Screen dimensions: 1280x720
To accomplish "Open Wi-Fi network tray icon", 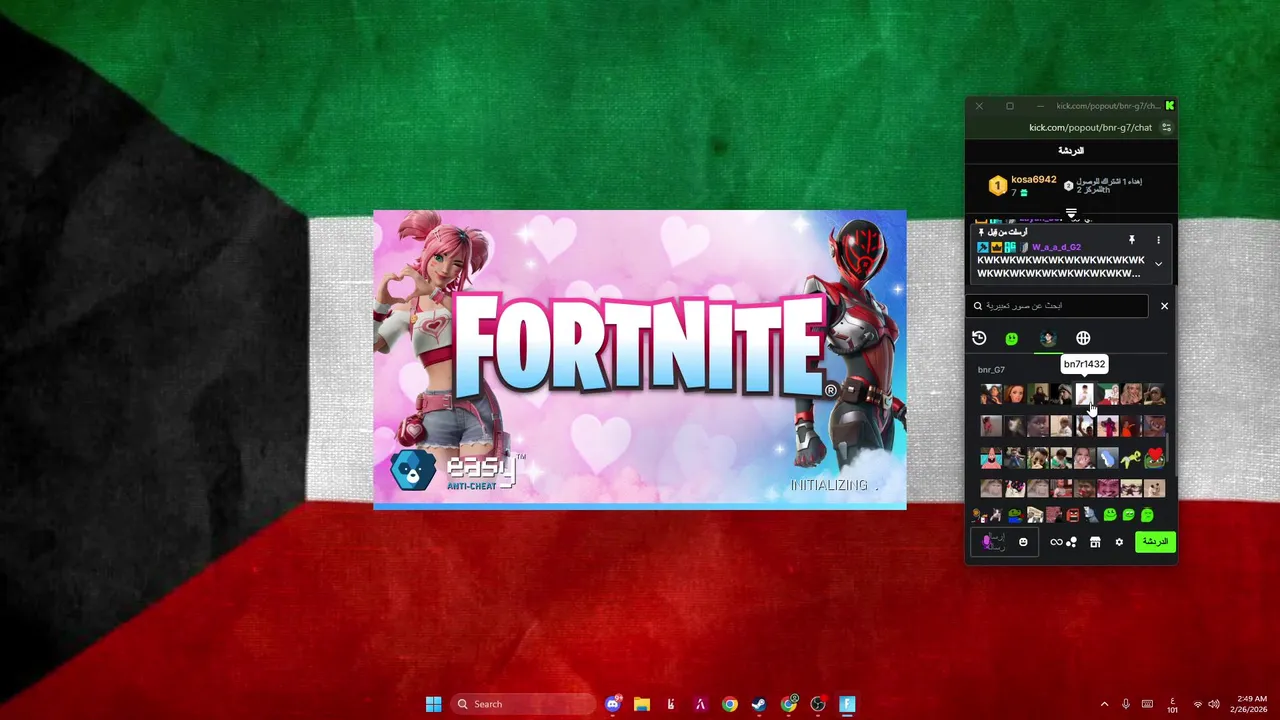I will point(1197,704).
